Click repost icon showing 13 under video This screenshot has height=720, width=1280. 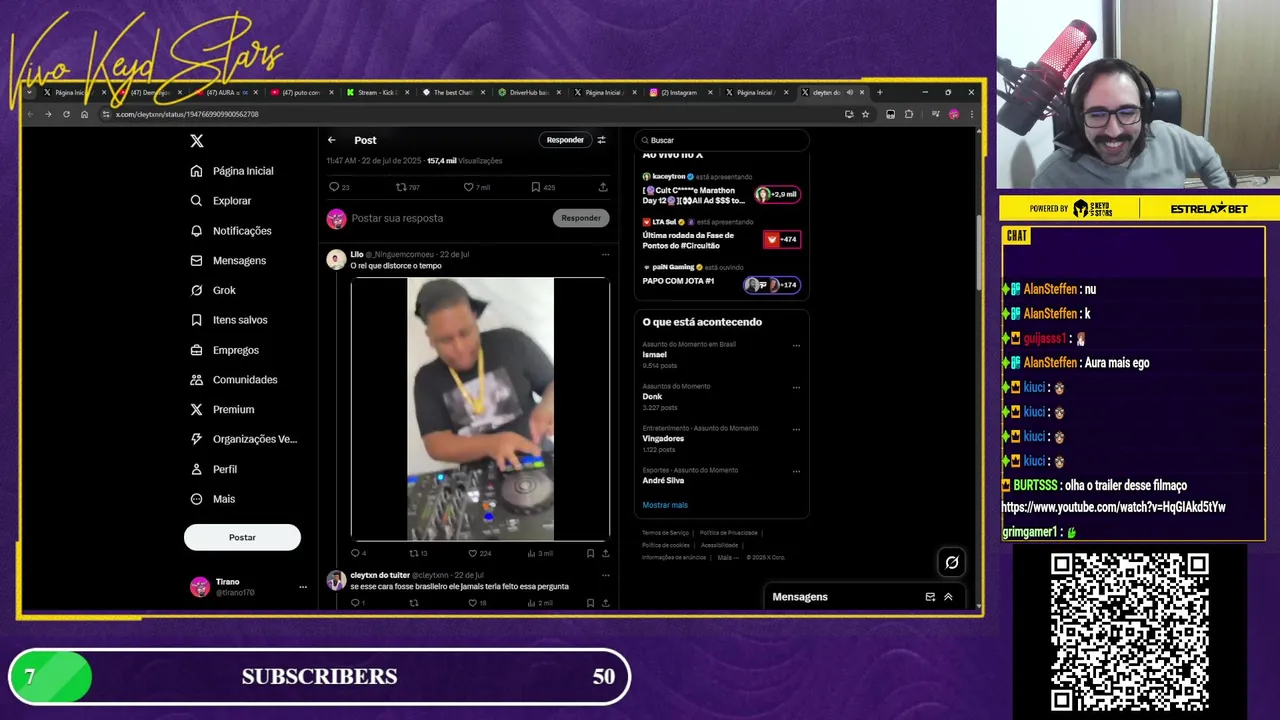(414, 553)
